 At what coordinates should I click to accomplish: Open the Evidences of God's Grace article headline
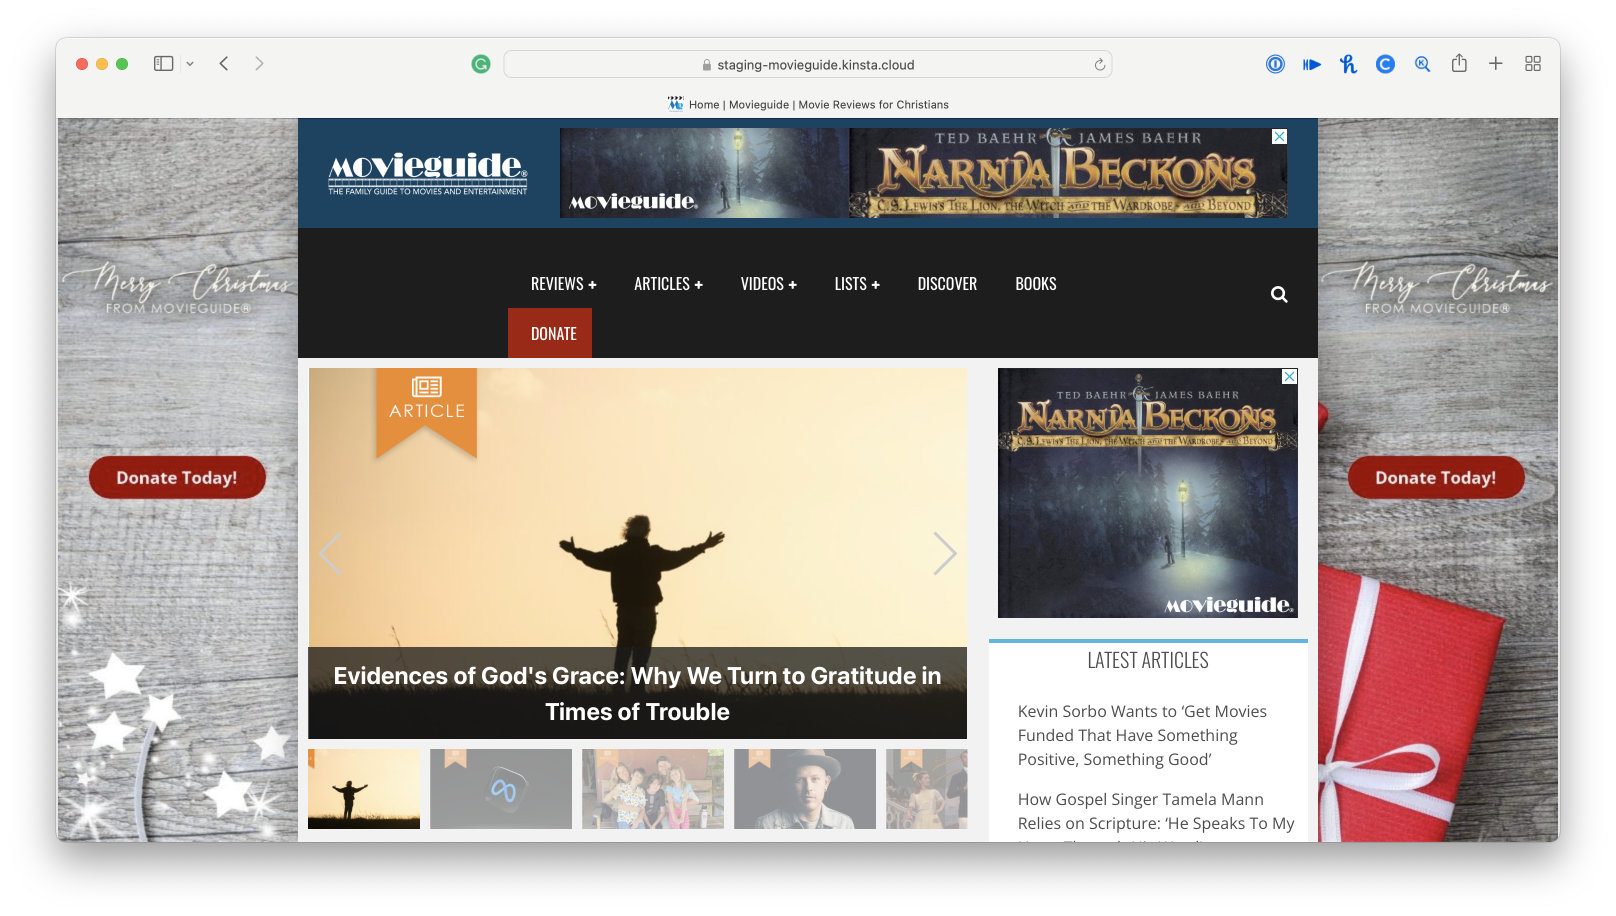(637, 694)
